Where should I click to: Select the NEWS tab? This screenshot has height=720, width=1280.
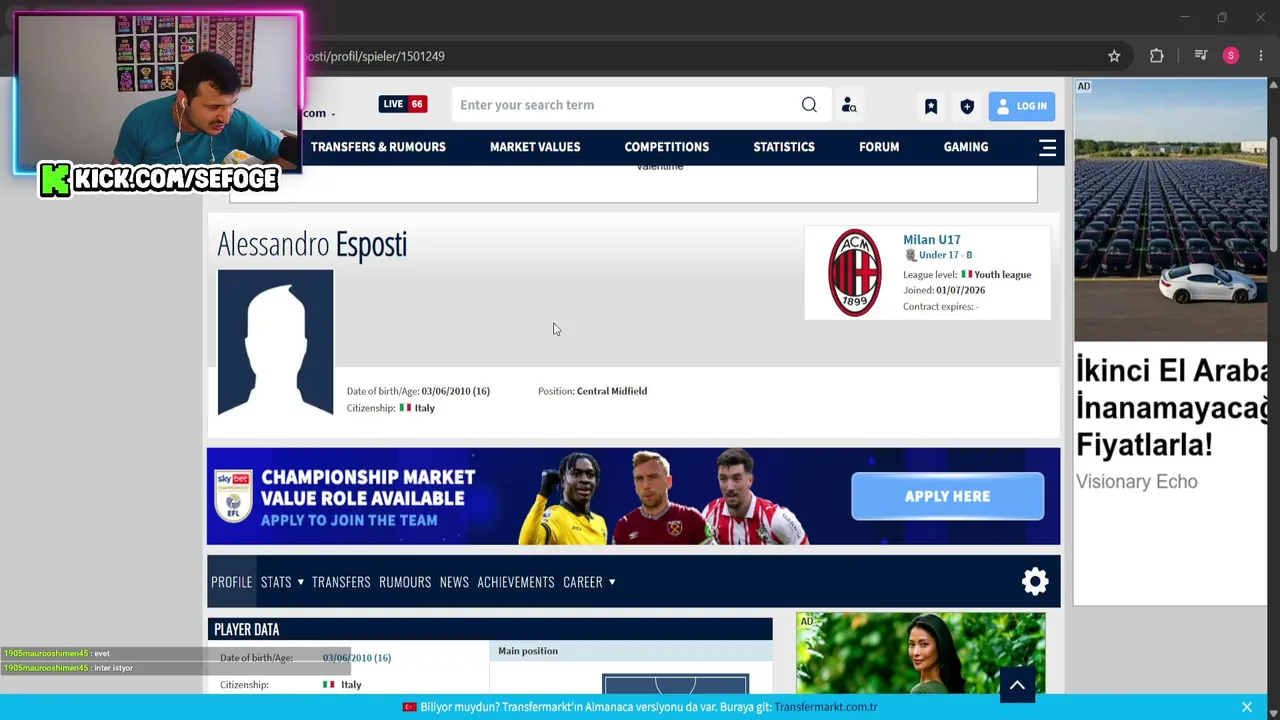[454, 582]
